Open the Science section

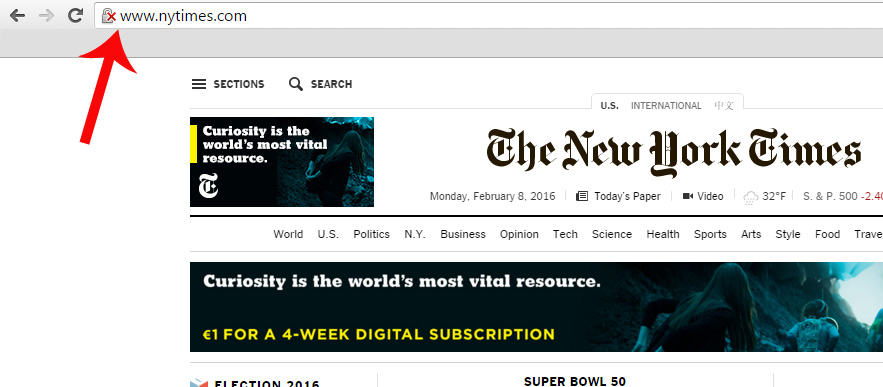click(x=612, y=234)
